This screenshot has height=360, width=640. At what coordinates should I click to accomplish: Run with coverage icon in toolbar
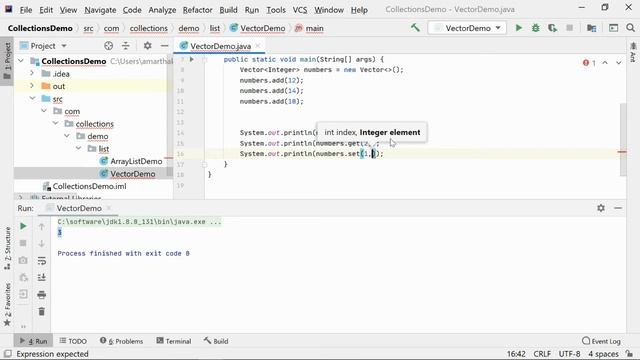click(x=552, y=28)
